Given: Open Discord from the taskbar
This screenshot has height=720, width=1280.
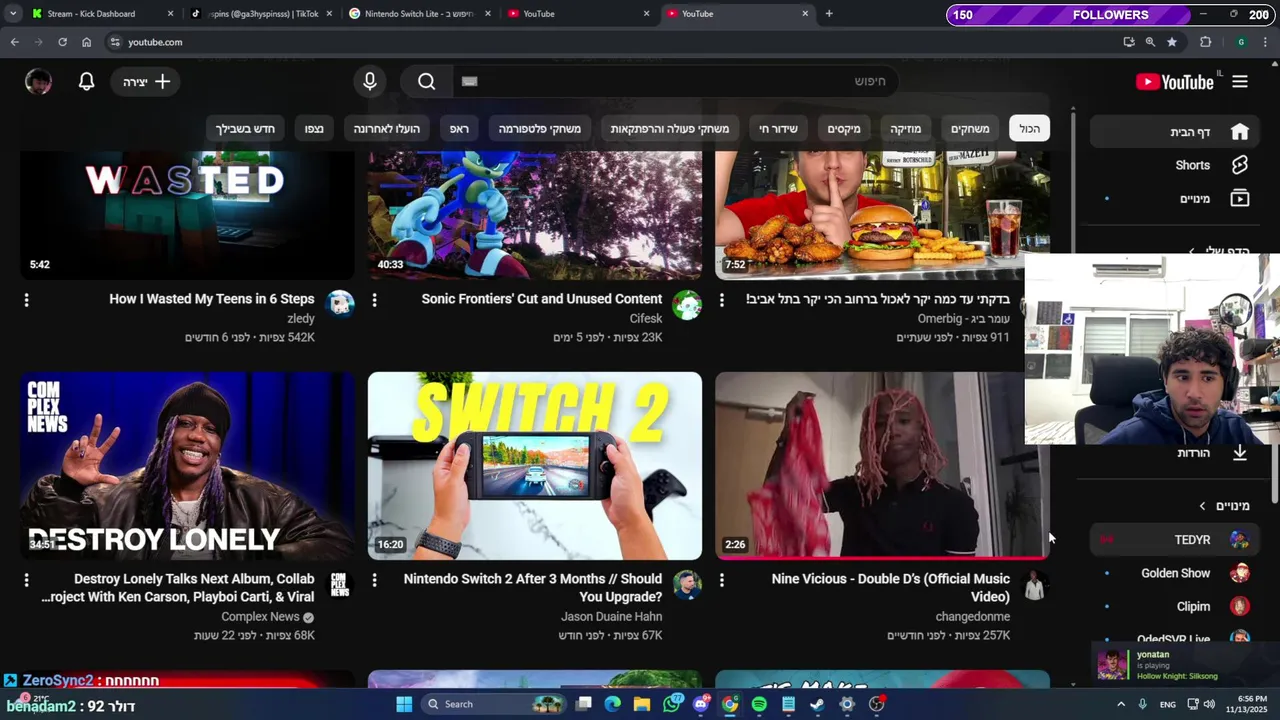Looking at the screenshot, I should point(701,704).
